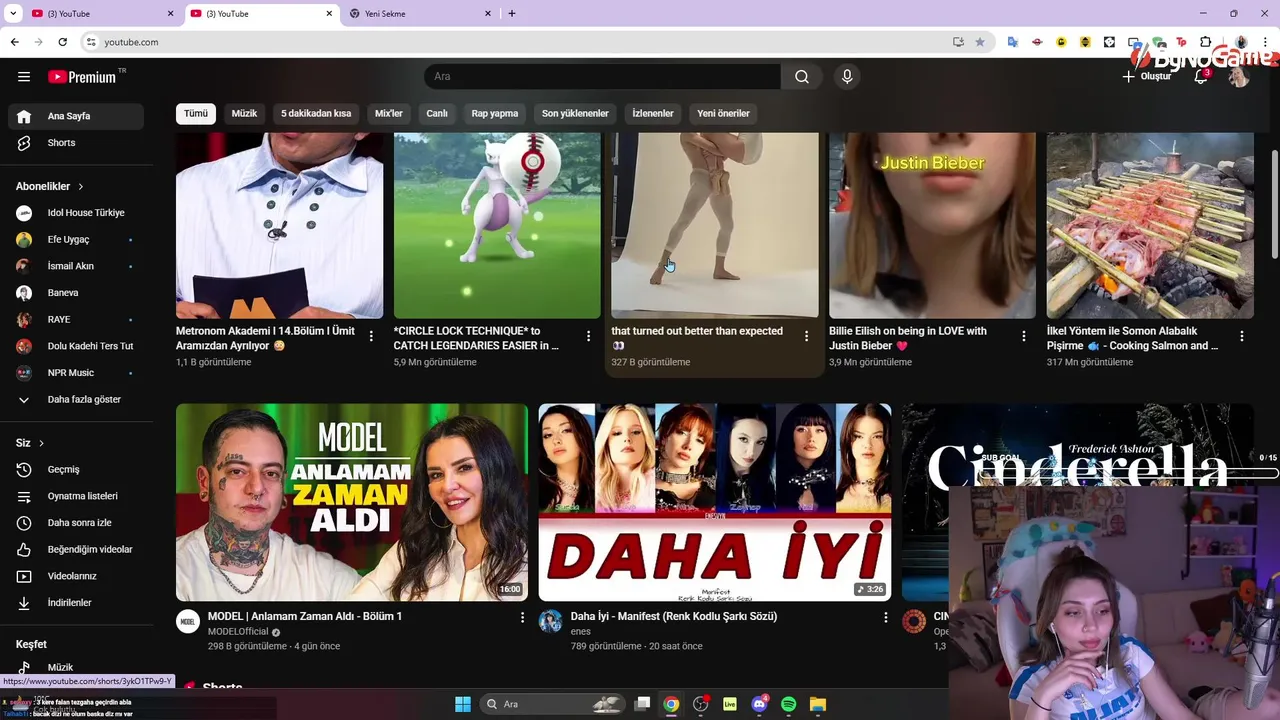Click the YouTube Premium logo

point(82,77)
